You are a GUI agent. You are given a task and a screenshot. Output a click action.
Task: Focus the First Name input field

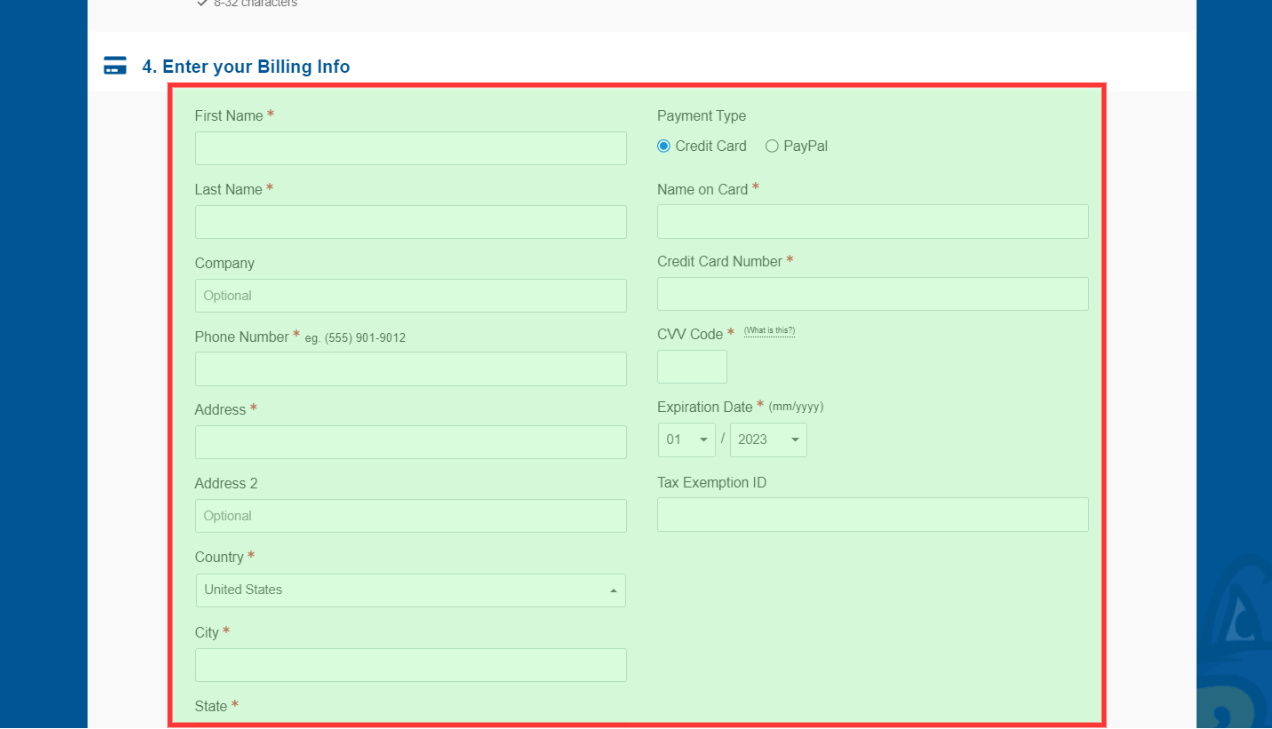point(410,148)
